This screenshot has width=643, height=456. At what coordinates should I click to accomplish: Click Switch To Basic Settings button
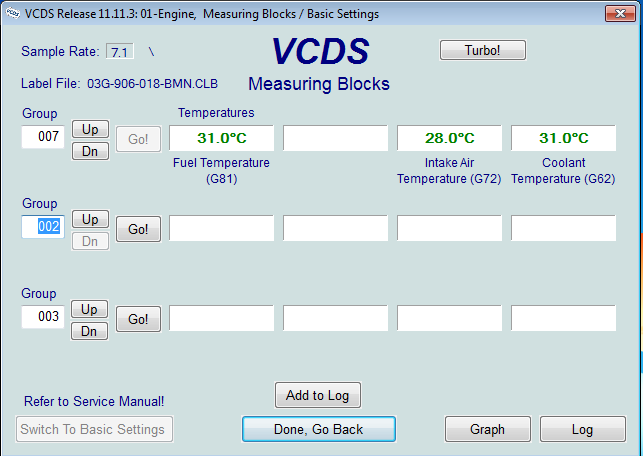[x=94, y=429]
